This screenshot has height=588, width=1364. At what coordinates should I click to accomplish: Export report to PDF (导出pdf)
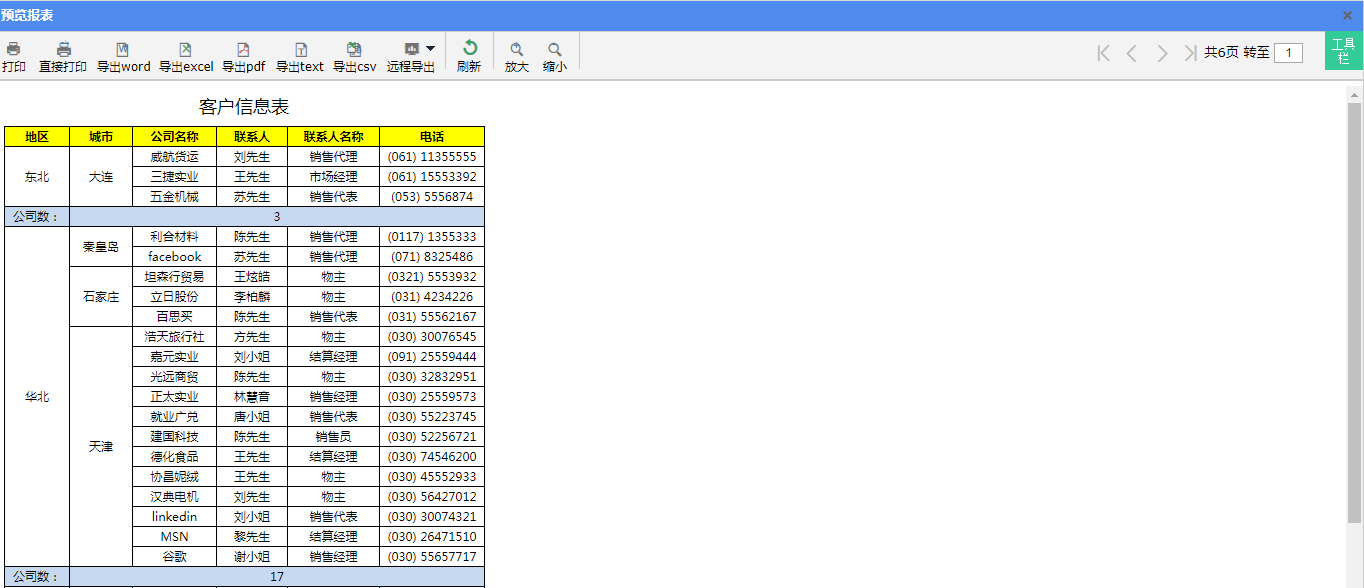point(243,50)
